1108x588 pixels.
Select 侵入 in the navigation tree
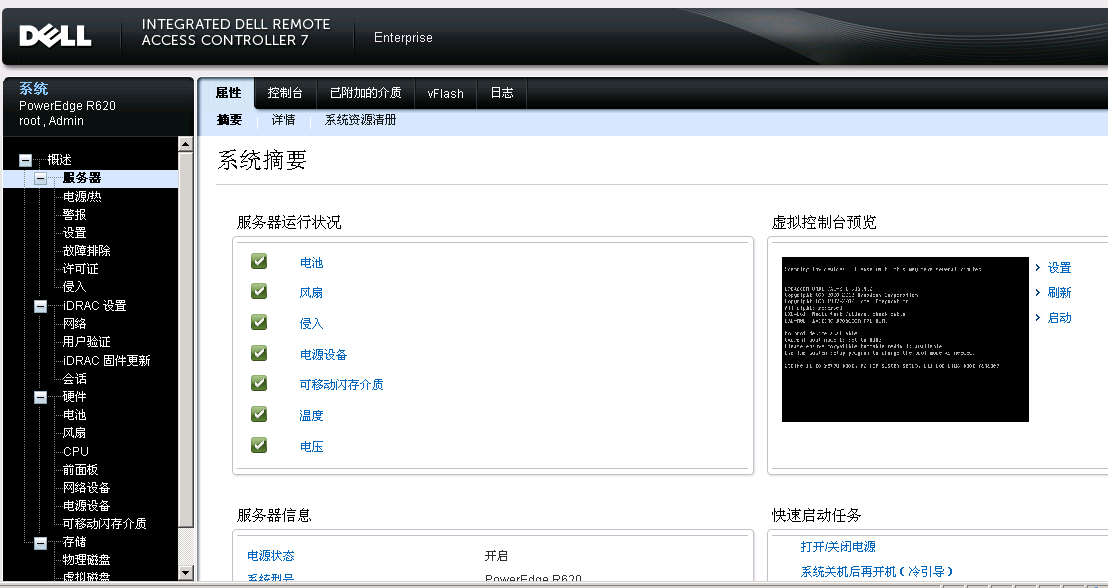(x=74, y=286)
